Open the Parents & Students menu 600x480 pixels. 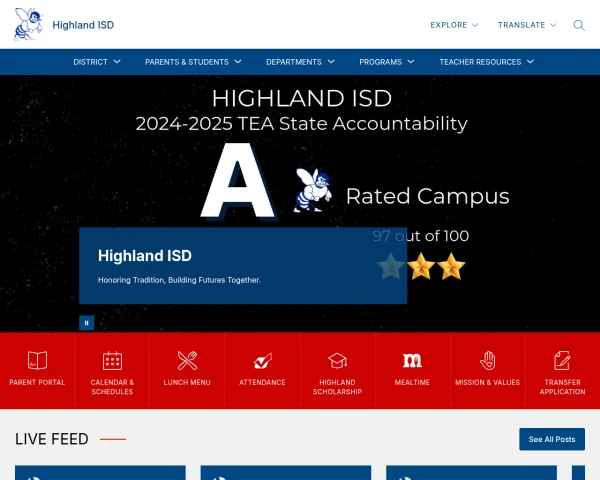(187, 62)
